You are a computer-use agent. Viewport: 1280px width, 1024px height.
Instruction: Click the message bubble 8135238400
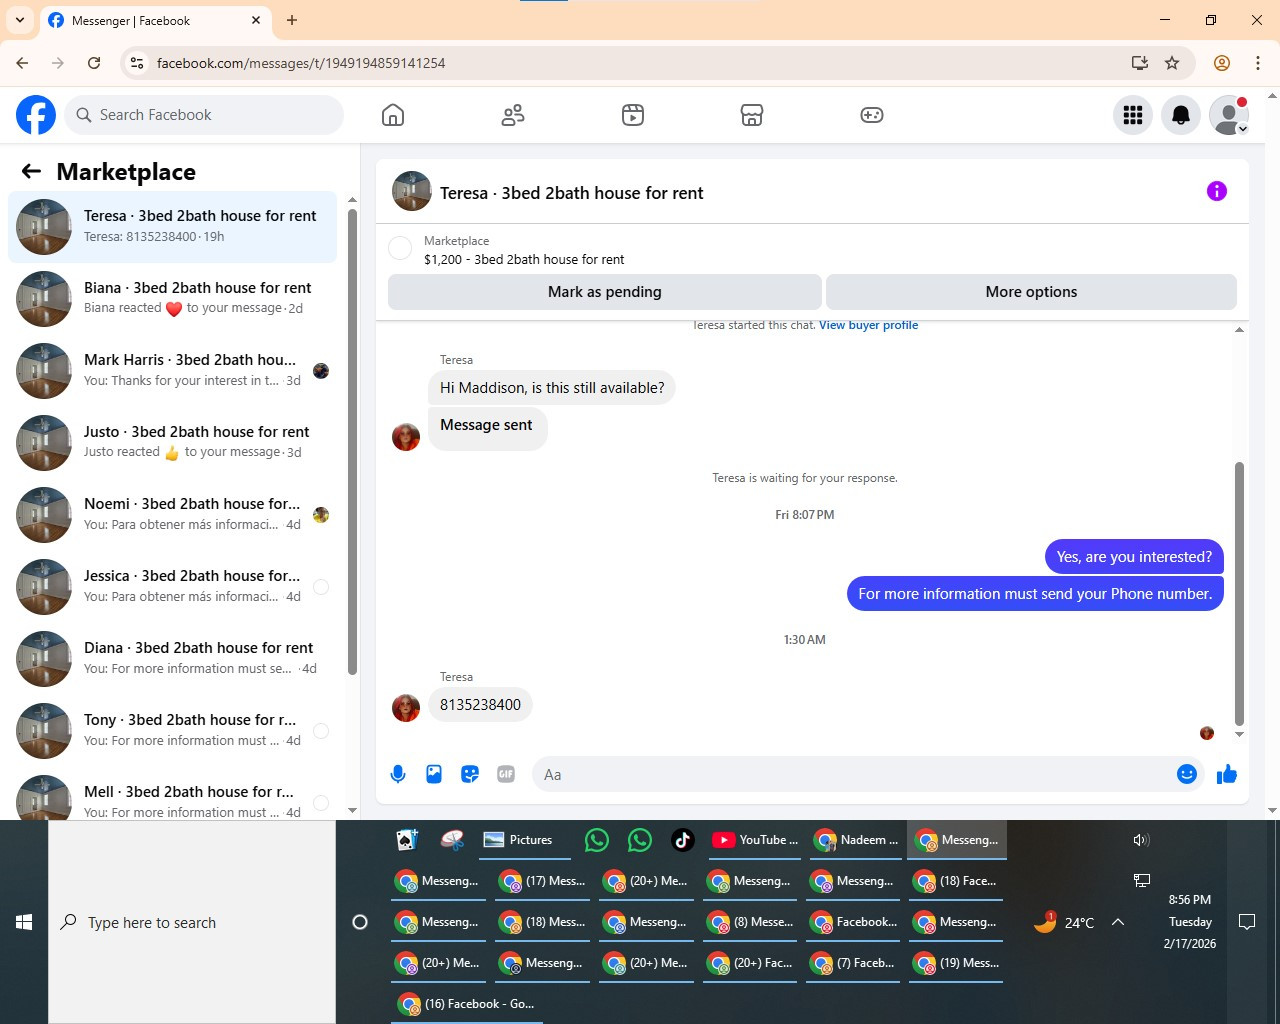coord(480,705)
